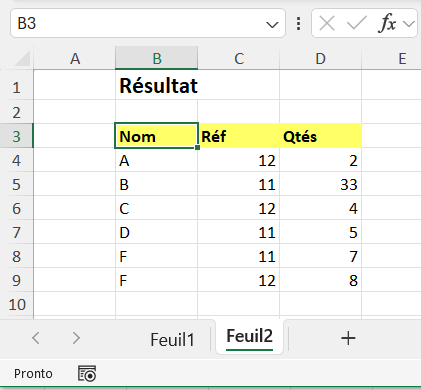Viewport: 421px width, 390px height.
Task: Click quantity cell showing 4
Action: pyautogui.click(x=321, y=208)
